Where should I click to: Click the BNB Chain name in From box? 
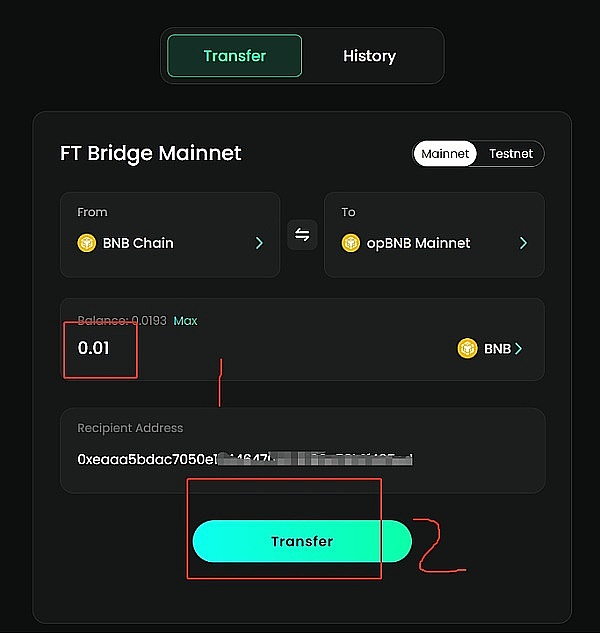[138, 243]
